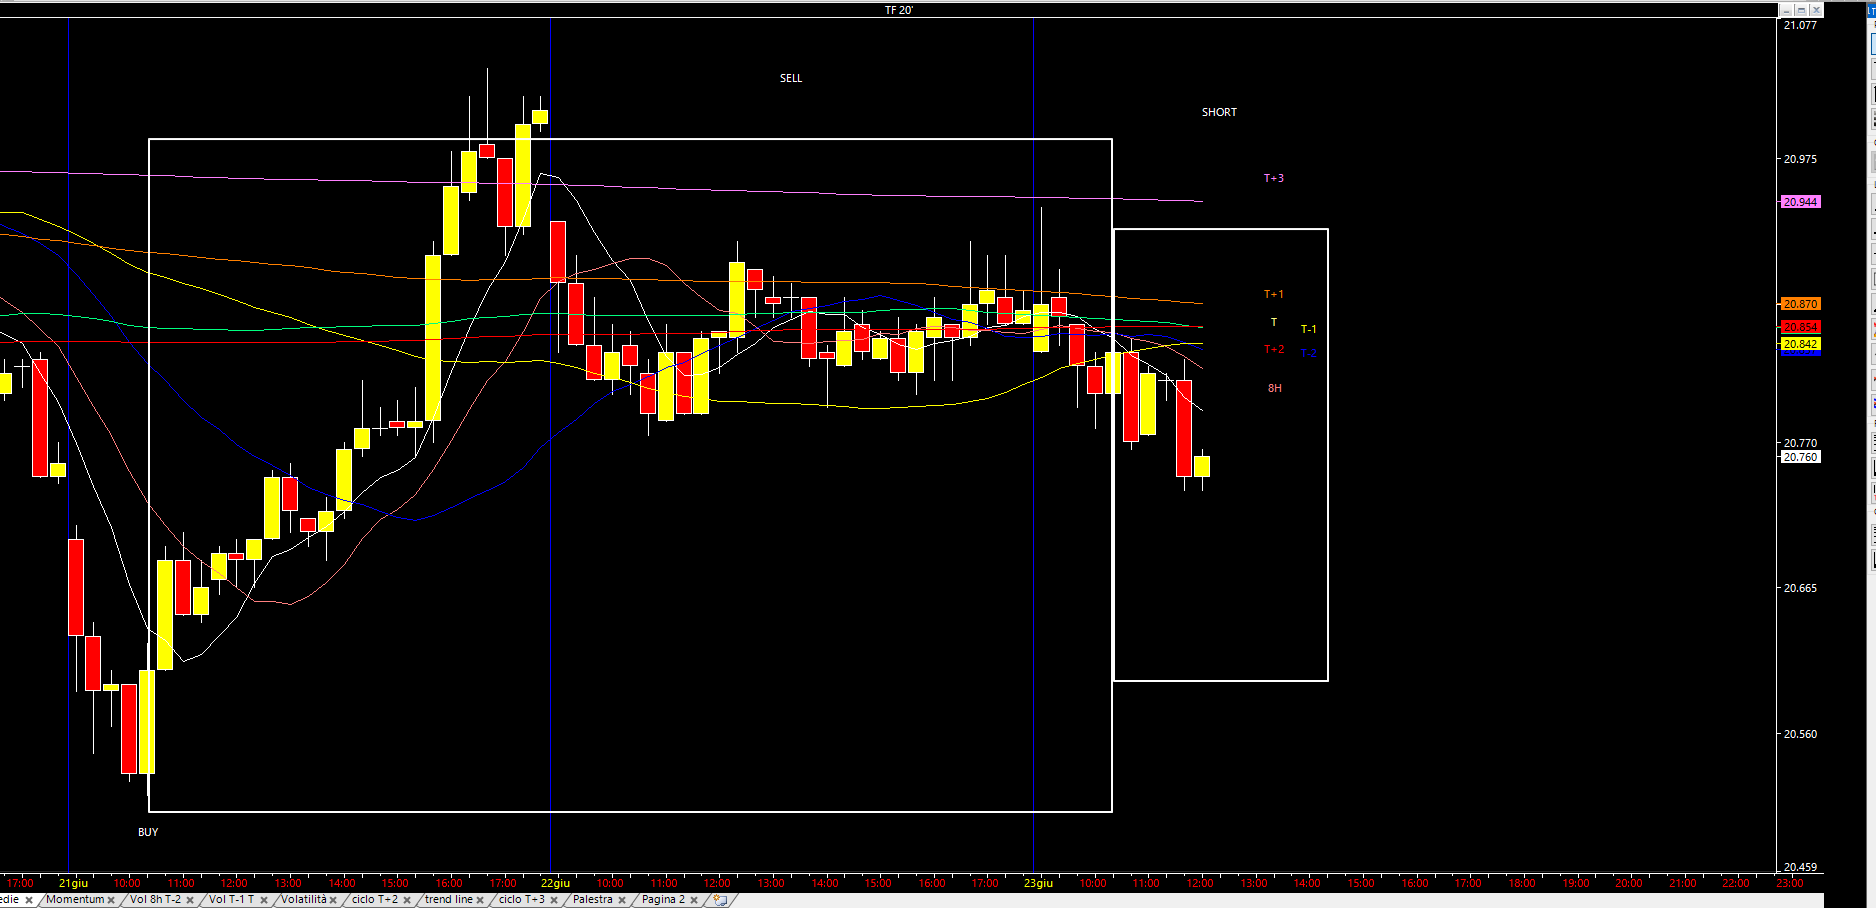The width and height of the screenshot is (1876, 908).
Task: Select the trend line tab
Action: (448, 900)
